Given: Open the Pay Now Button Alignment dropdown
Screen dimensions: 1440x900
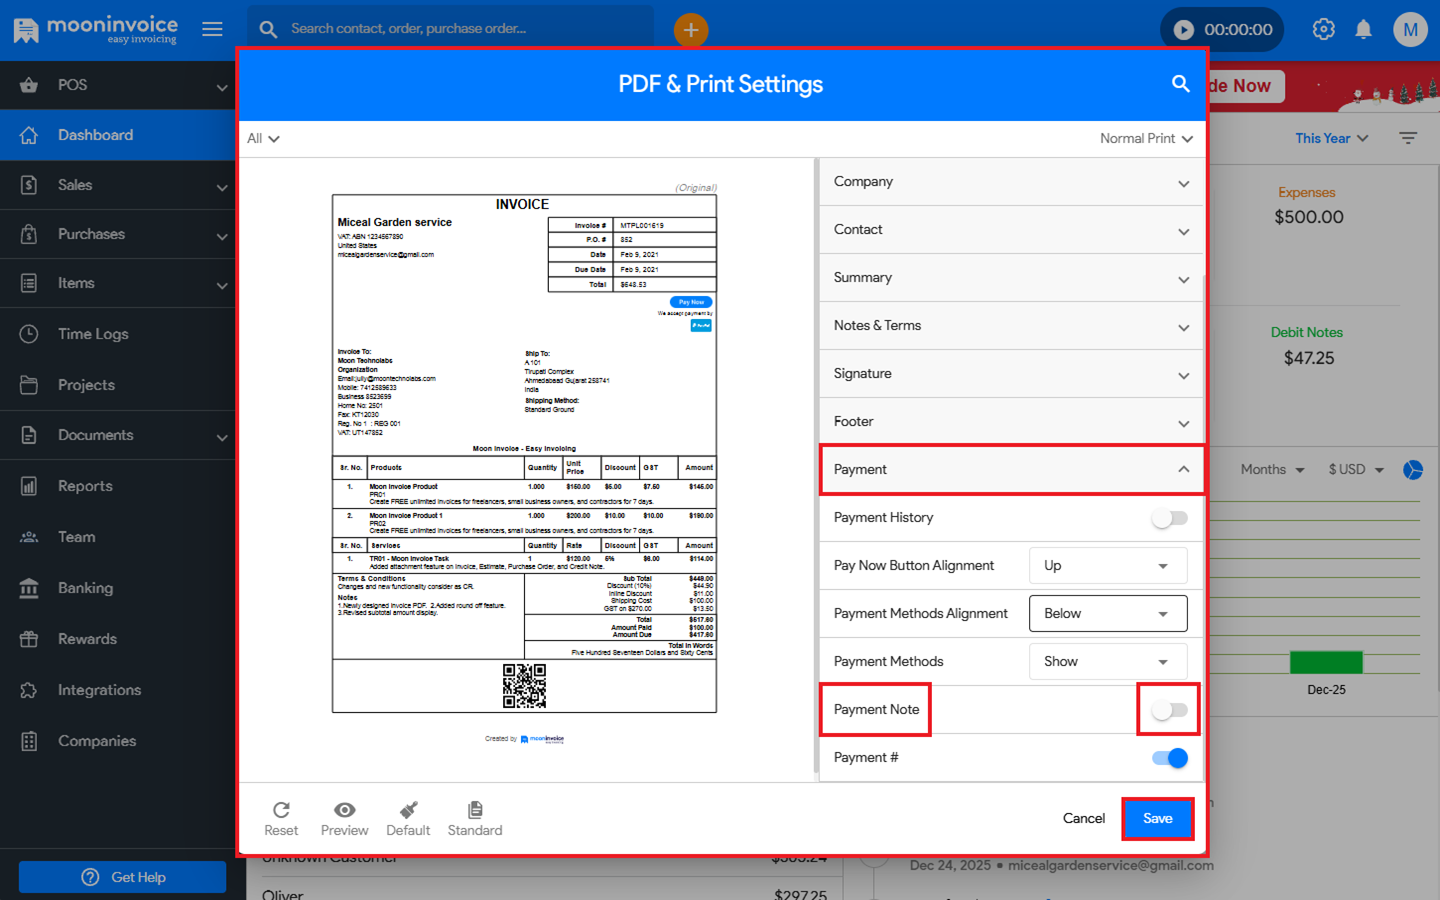Looking at the screenshot, I should (x=1107, y=566).
